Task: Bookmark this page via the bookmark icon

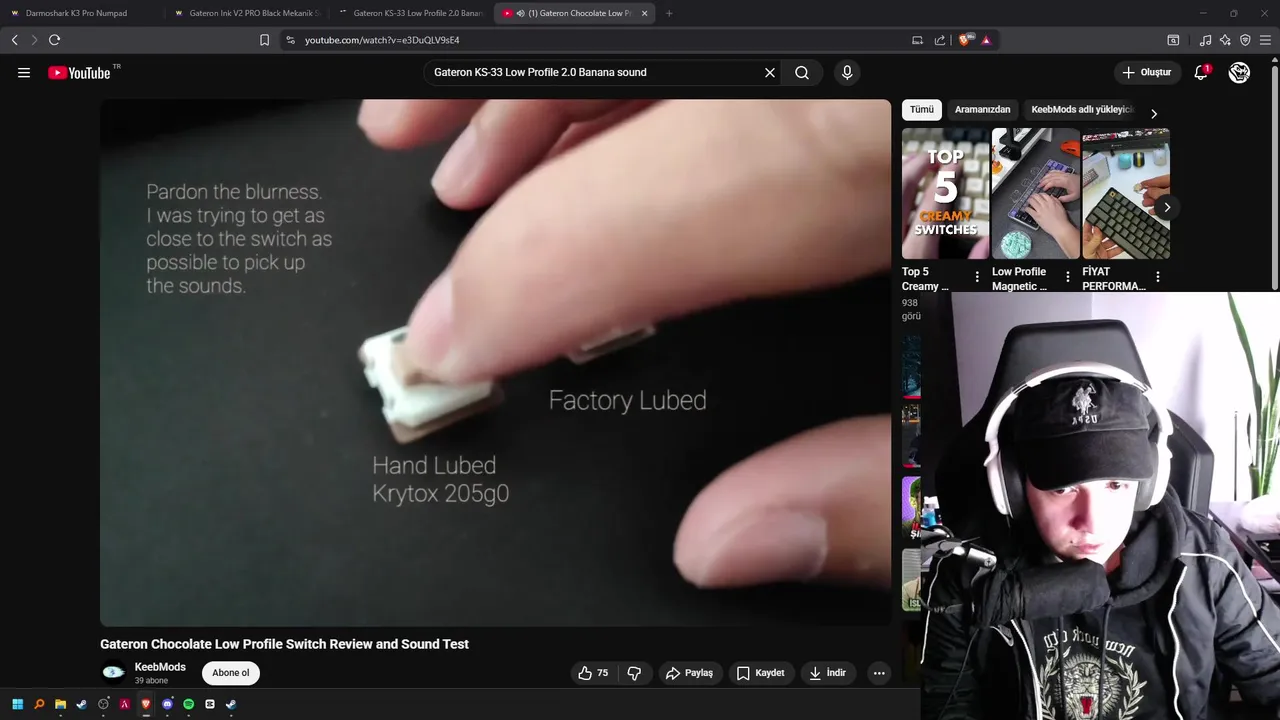Action: (264, 40)
